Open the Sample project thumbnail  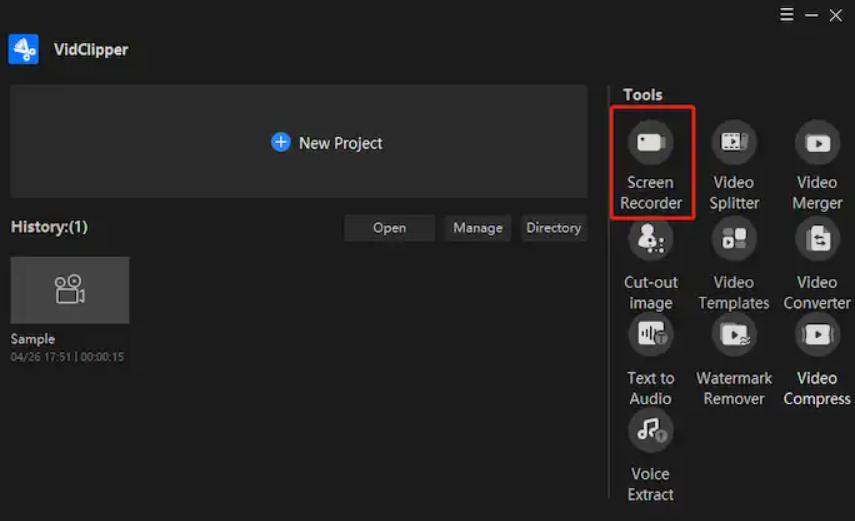click(x=70, y=290)
